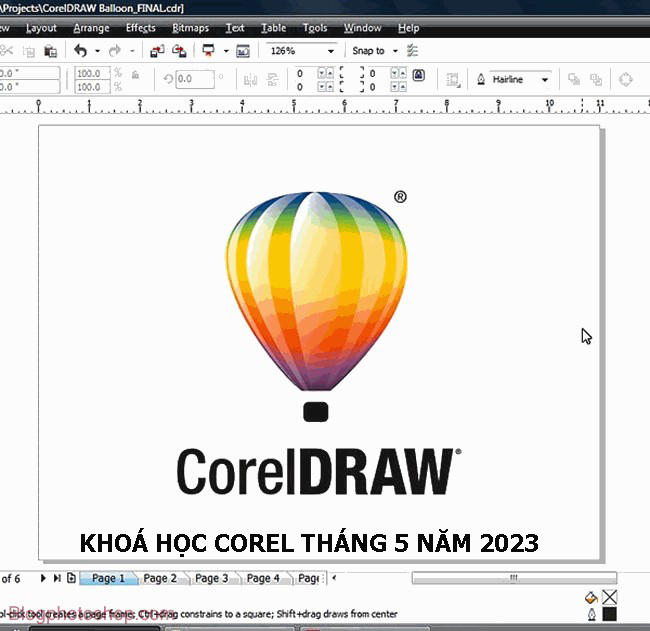Switch to the Page 2 tab

point(160,578)
